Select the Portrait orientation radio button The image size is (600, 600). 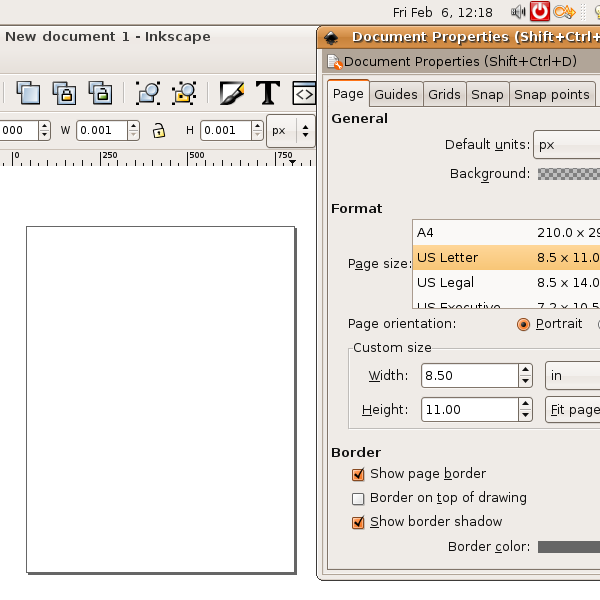coord(524,324)
